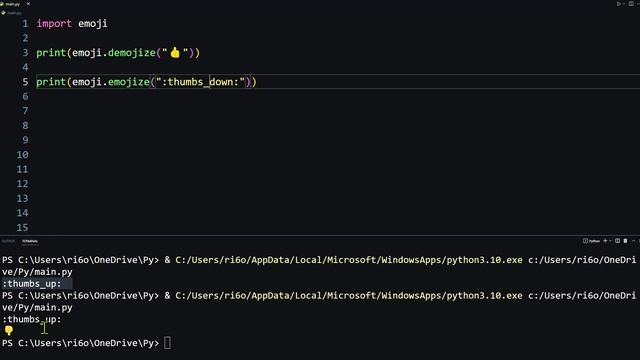Click line number 1 in the gutter

25,24
